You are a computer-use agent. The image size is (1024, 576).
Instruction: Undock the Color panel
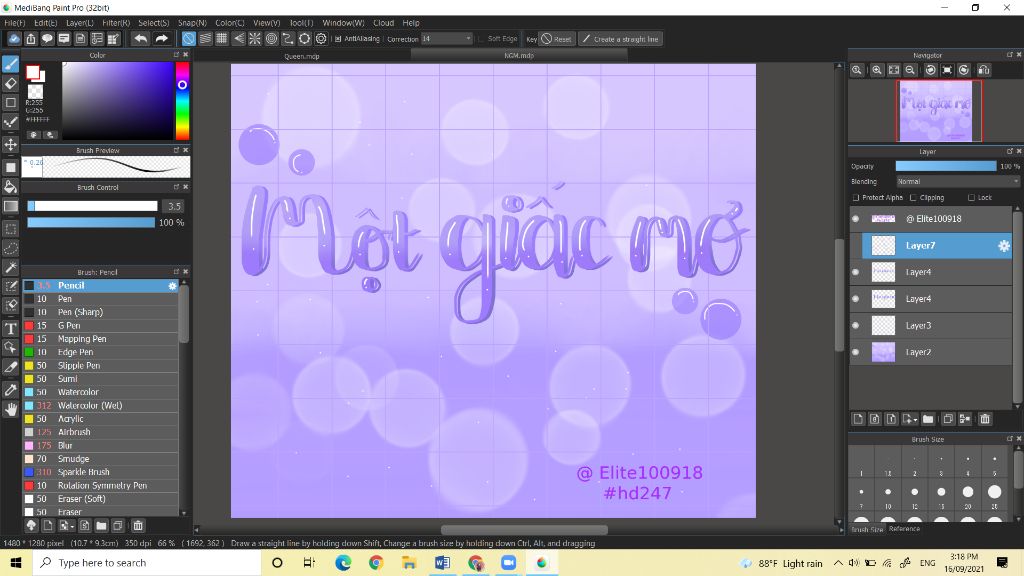[176, 55]
